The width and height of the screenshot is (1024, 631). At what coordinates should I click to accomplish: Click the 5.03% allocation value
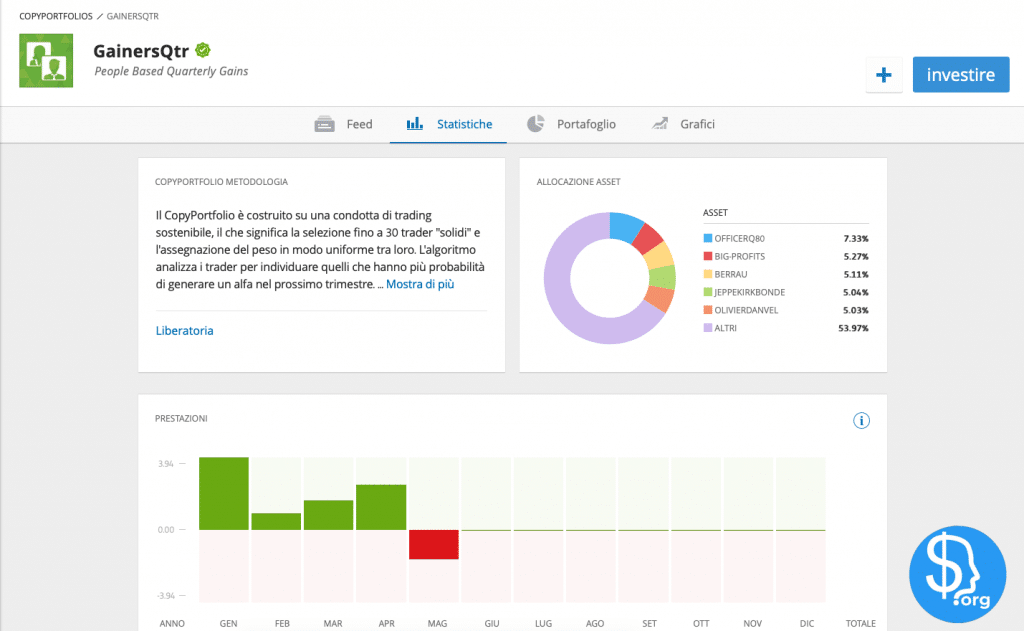[856, 310]
